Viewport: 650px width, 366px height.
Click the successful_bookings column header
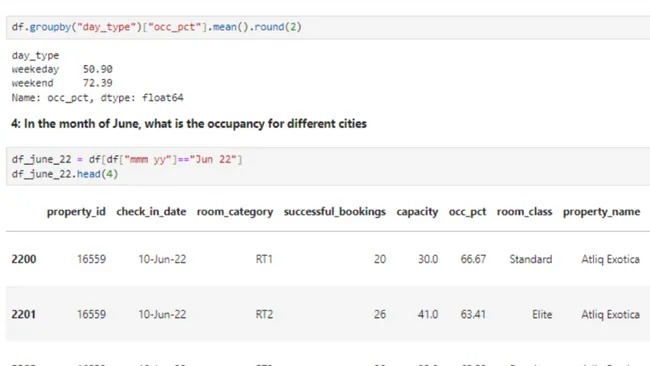coord(335,212)
